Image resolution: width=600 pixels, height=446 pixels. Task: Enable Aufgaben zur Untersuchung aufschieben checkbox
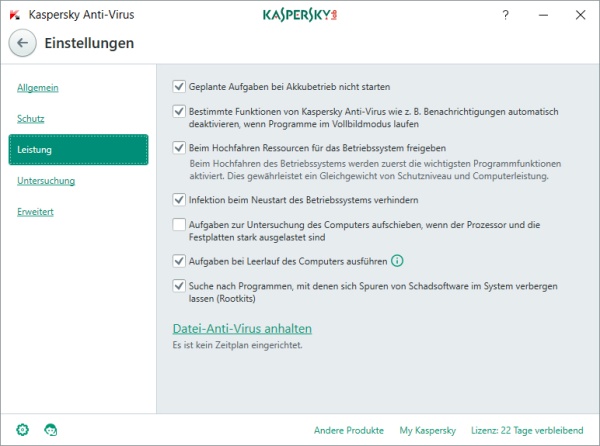179,225
